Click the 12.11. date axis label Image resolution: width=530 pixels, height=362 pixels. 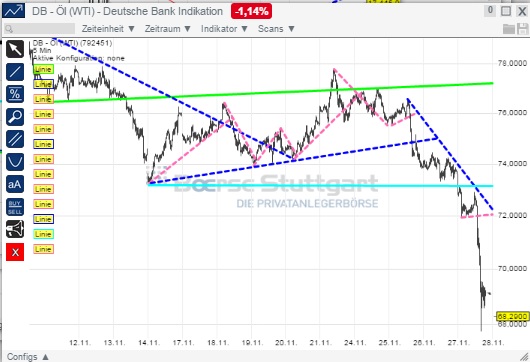coord(80,343)
